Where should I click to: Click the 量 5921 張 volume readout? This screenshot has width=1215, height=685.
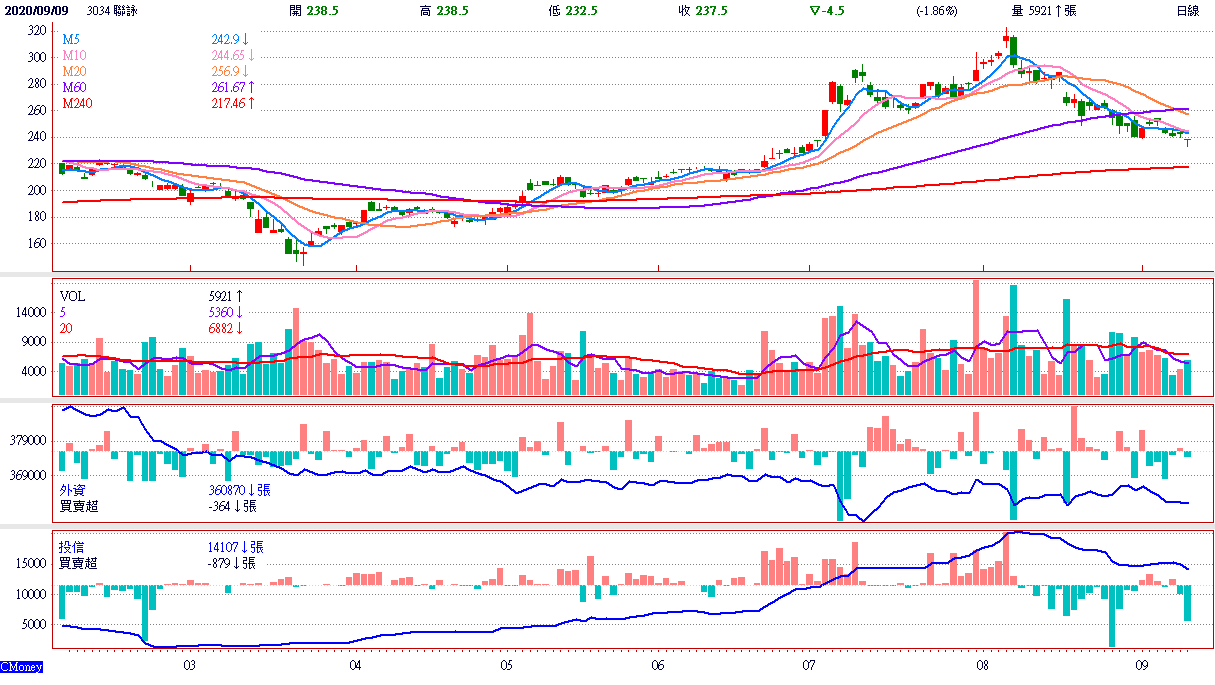(1043, 10)
